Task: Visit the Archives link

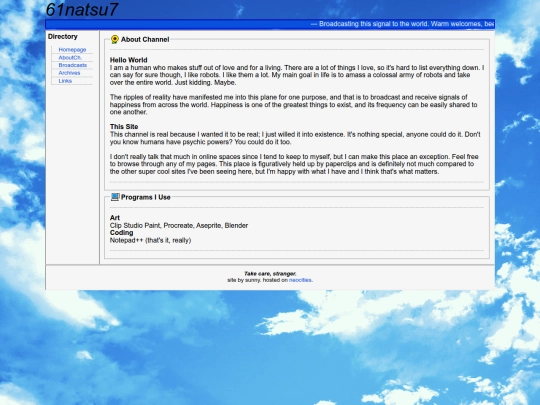Action: click(x=69, y=73)
